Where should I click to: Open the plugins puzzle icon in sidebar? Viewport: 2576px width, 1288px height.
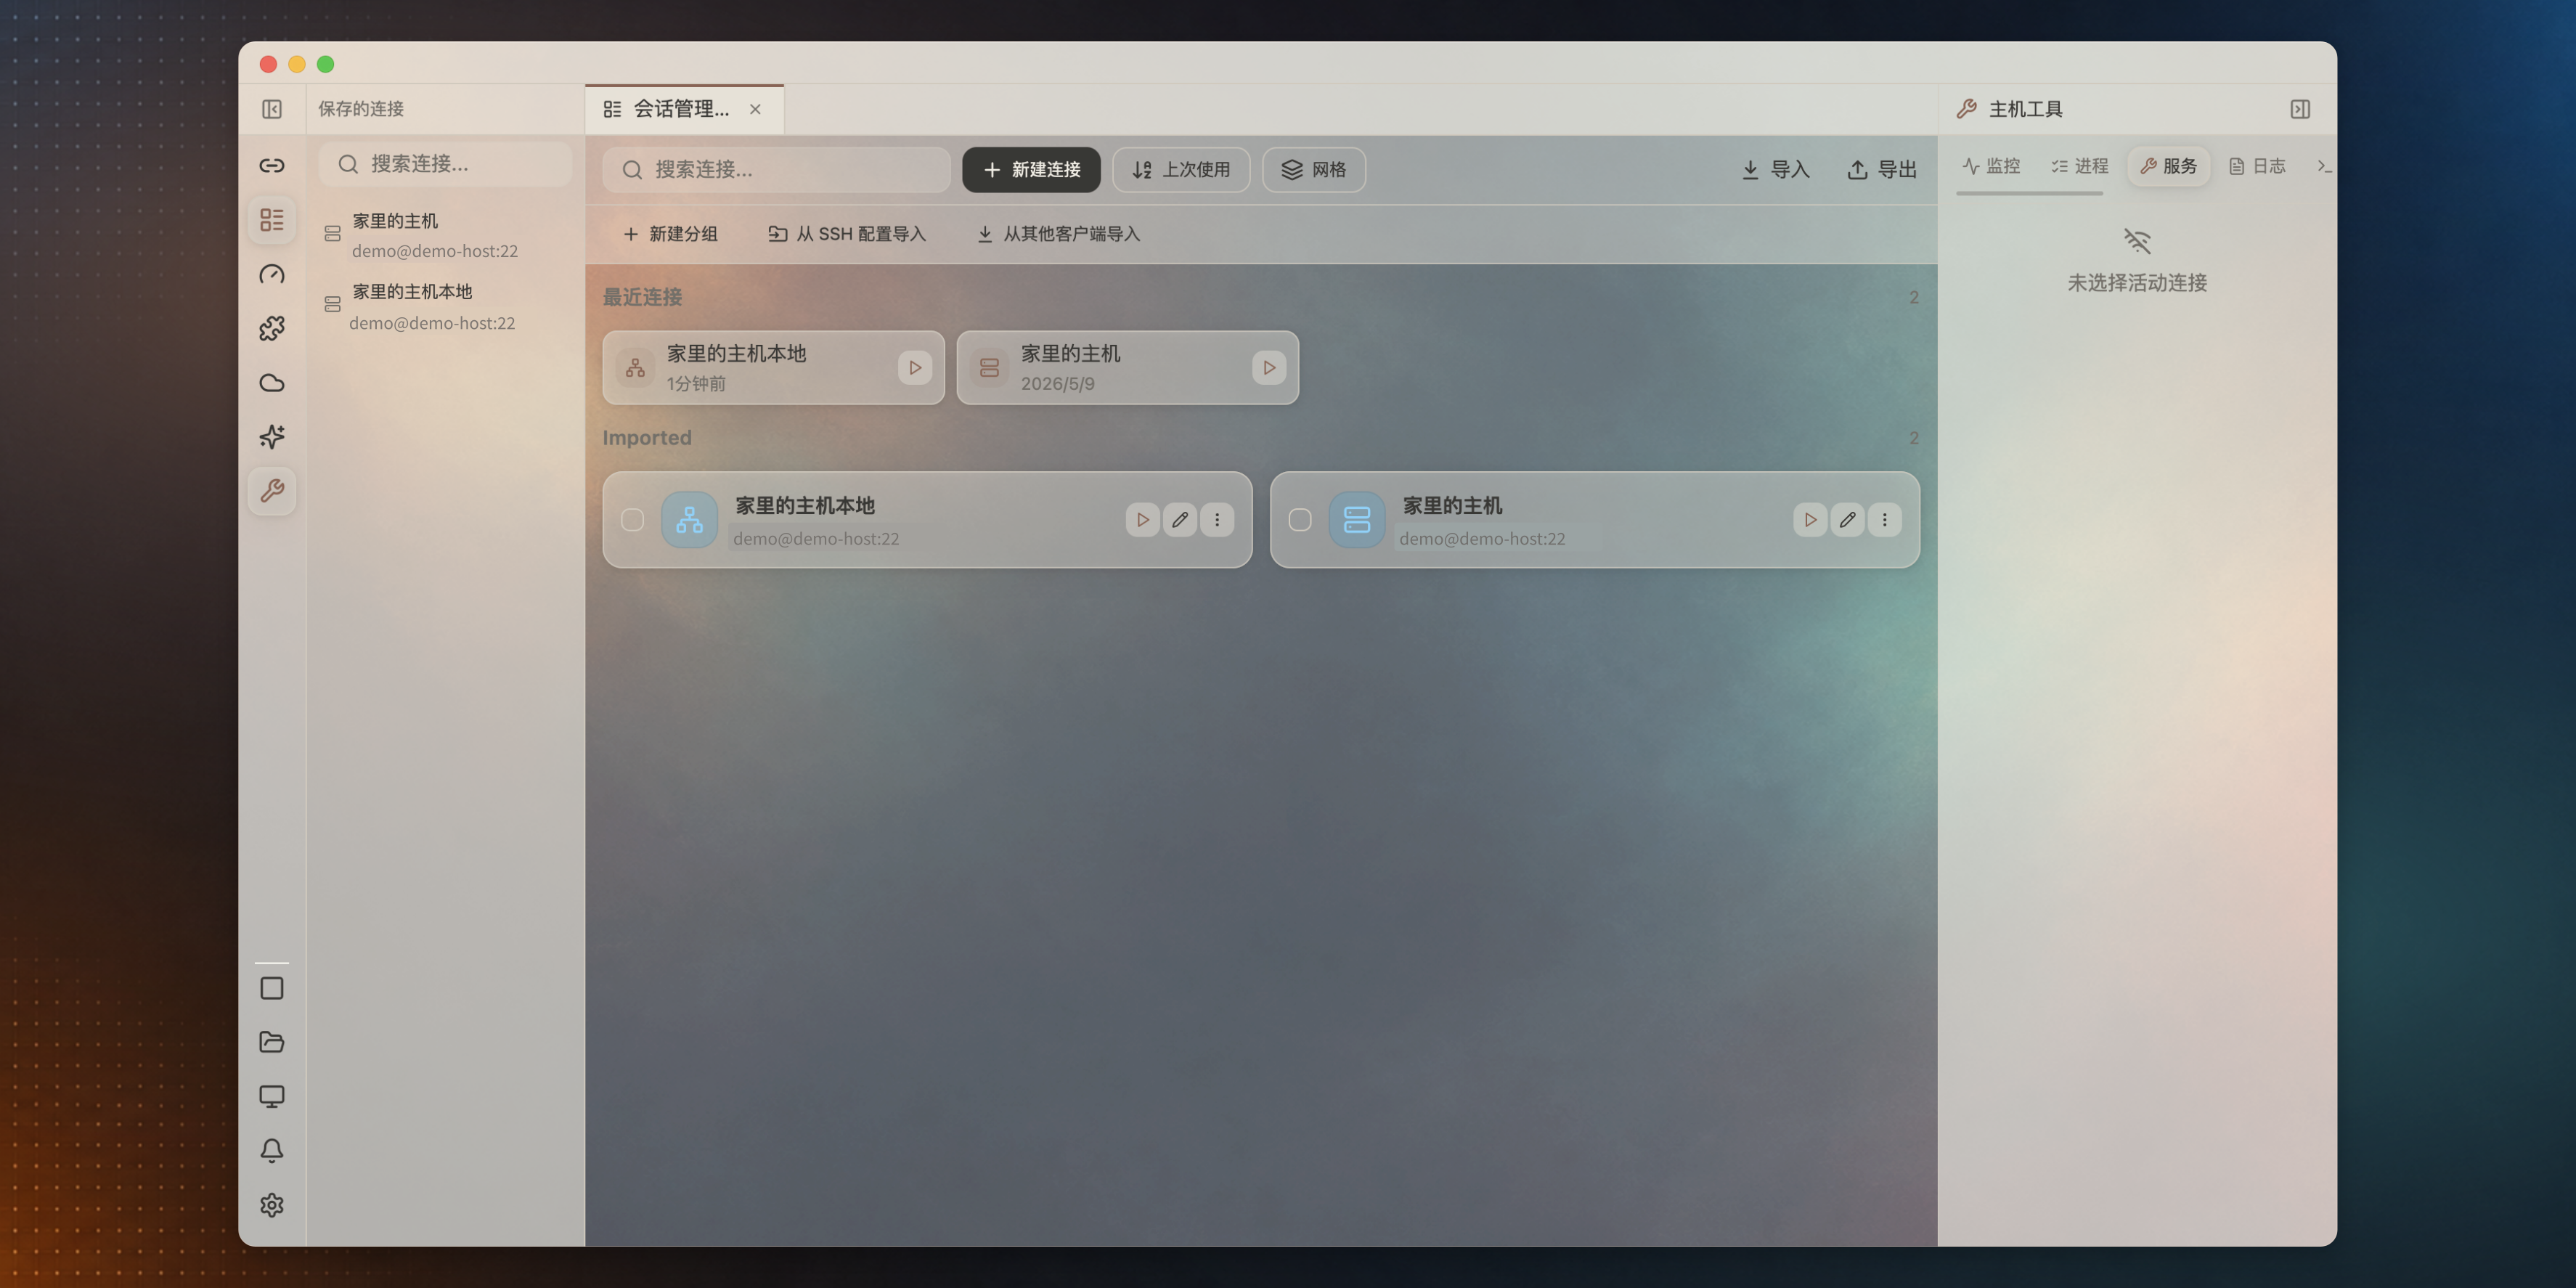pyautogui.click(x=272, y=328)
